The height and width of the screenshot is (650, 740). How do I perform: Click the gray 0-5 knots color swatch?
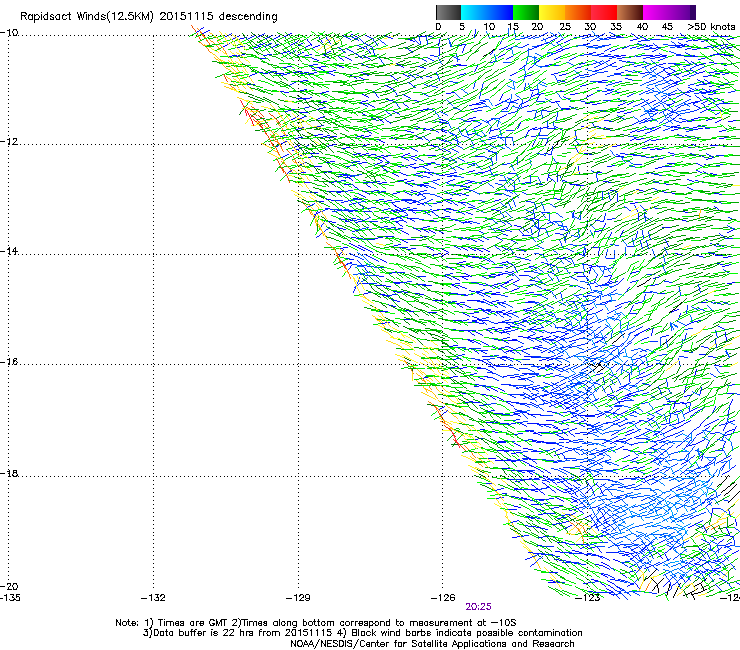(448, 12)
